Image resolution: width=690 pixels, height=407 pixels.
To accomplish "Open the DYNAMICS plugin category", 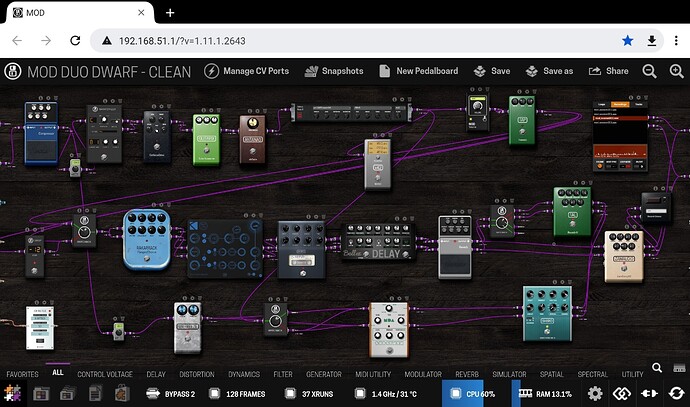I will click(244, 374).
